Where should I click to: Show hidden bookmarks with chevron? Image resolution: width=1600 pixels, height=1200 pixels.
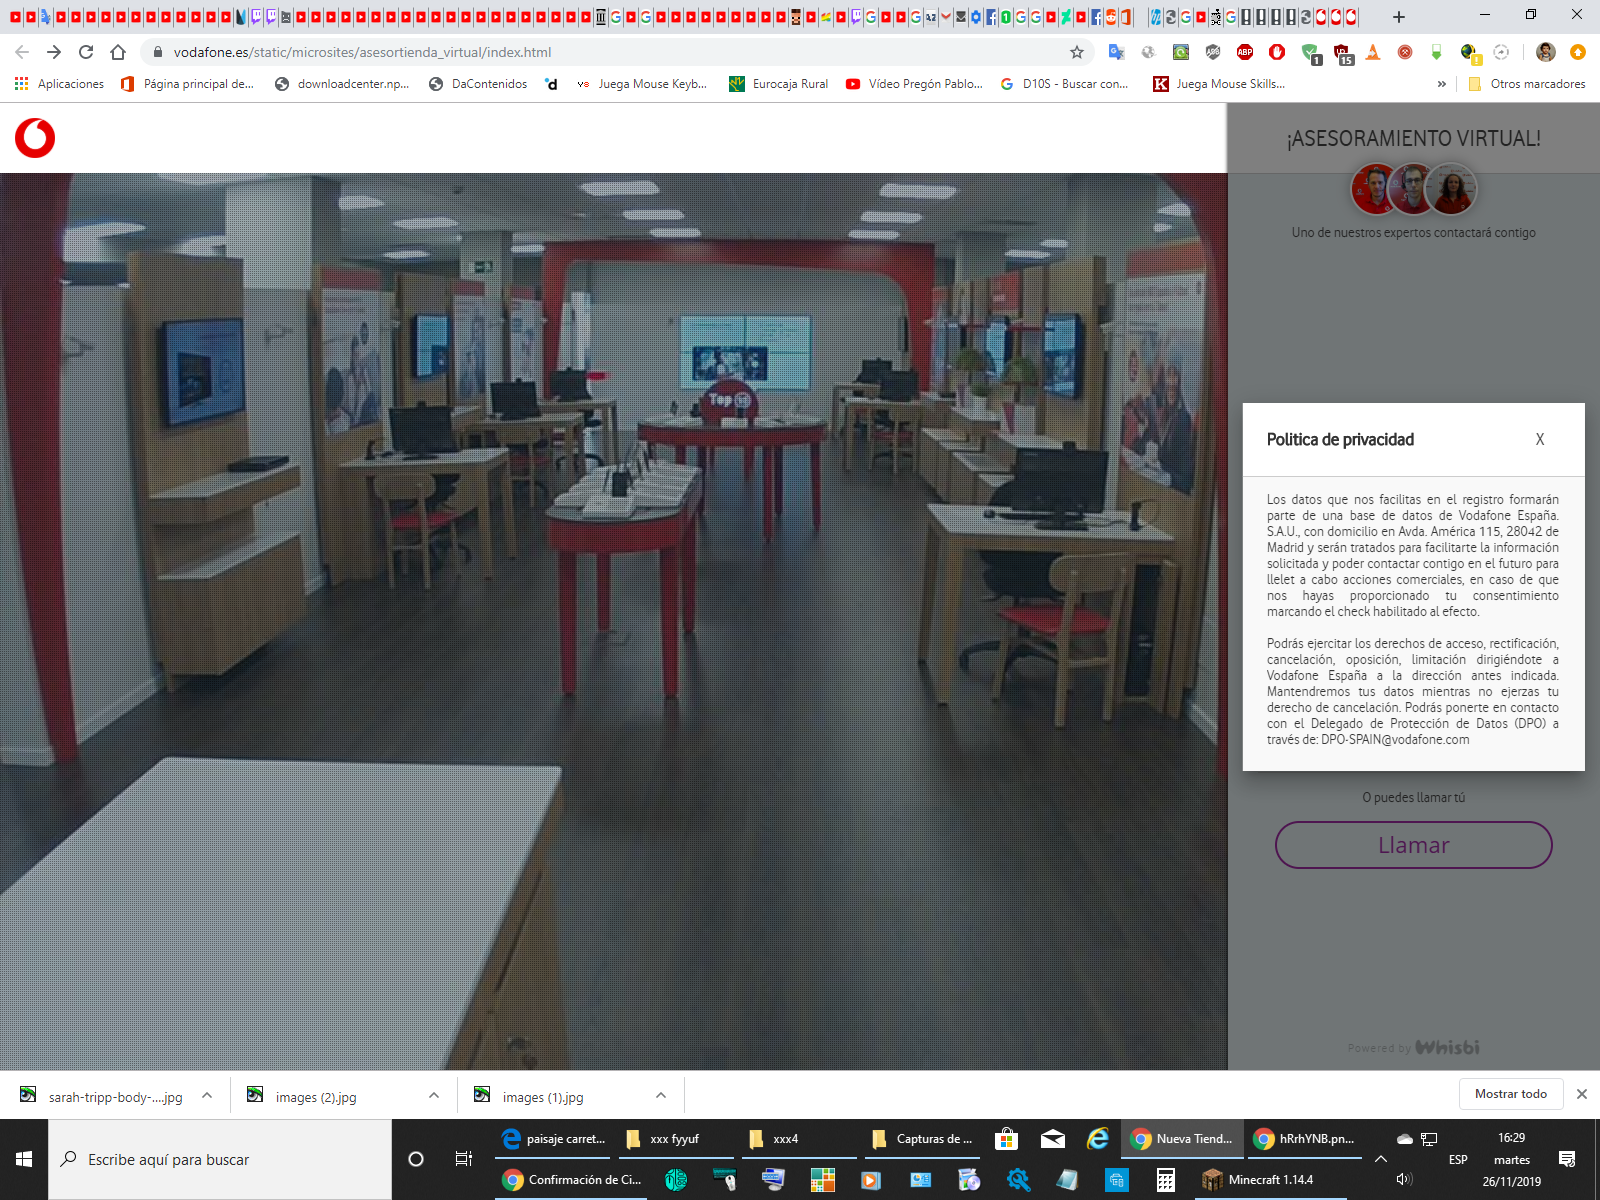(1441, 84)
